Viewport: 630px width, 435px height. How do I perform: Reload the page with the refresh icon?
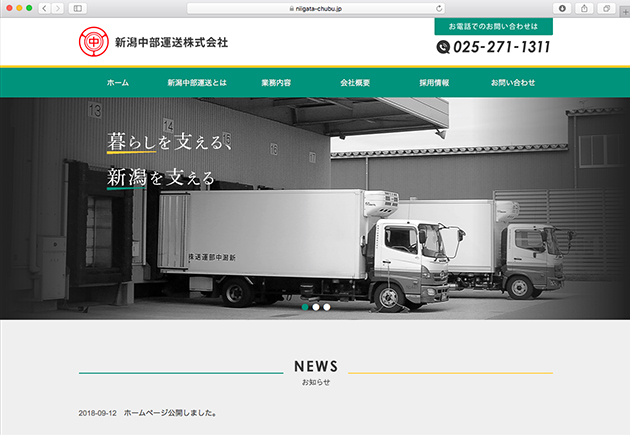(x=438, y=8)
